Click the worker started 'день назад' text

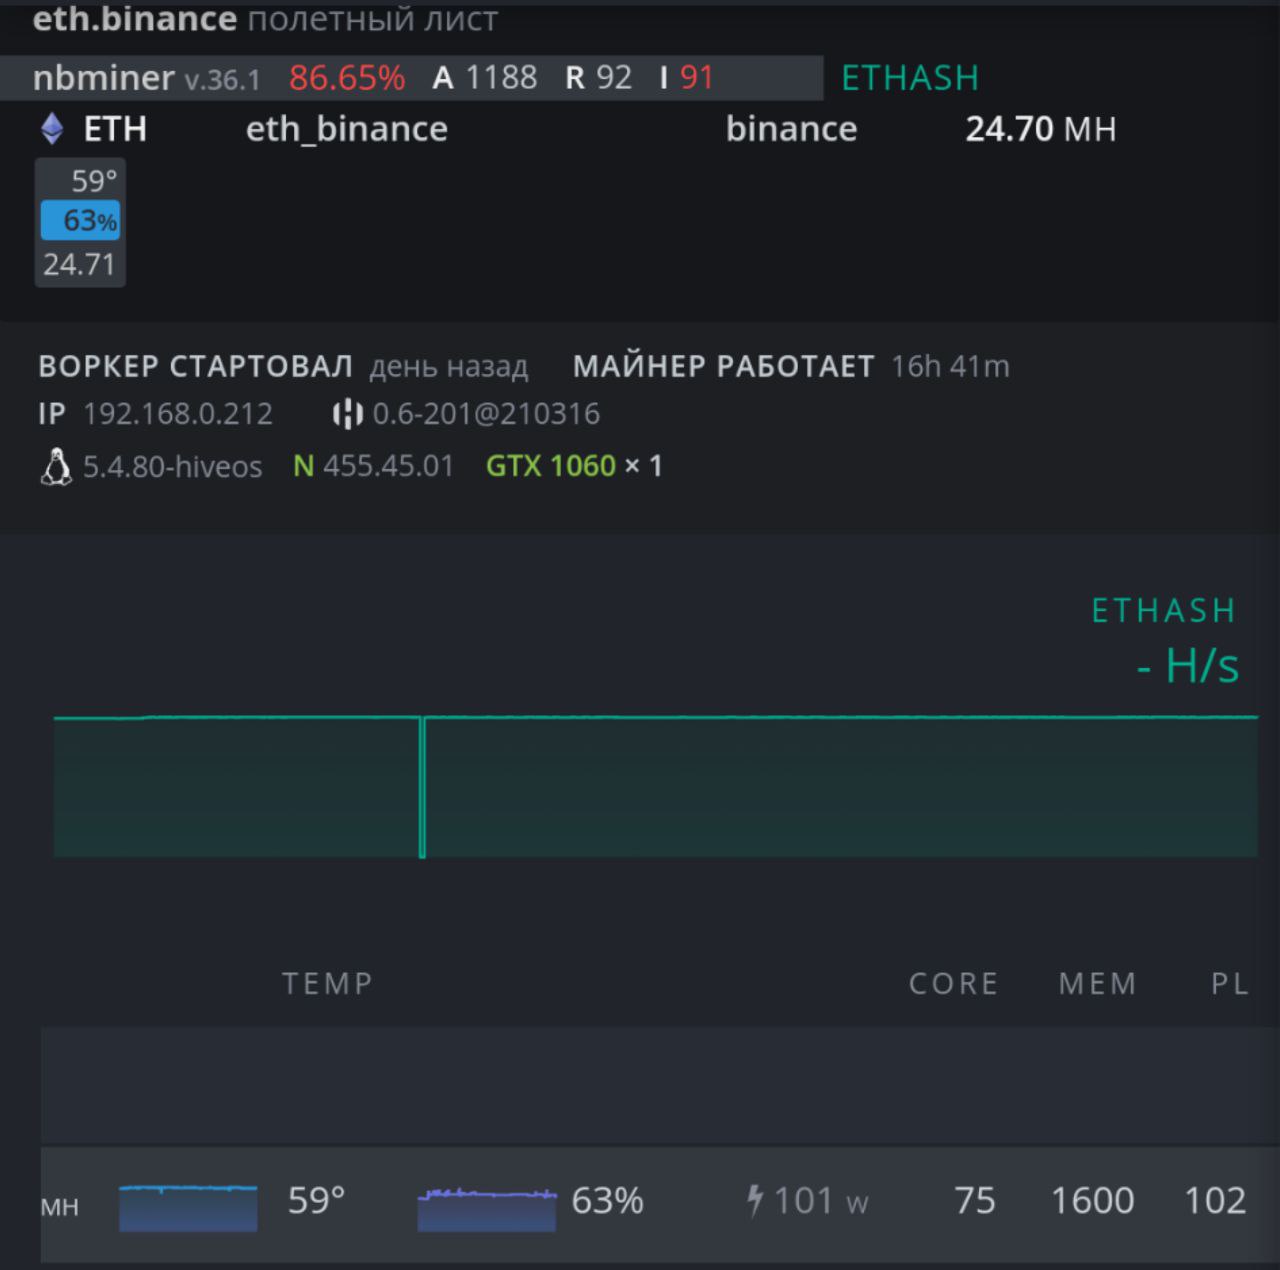coord(449,367)
